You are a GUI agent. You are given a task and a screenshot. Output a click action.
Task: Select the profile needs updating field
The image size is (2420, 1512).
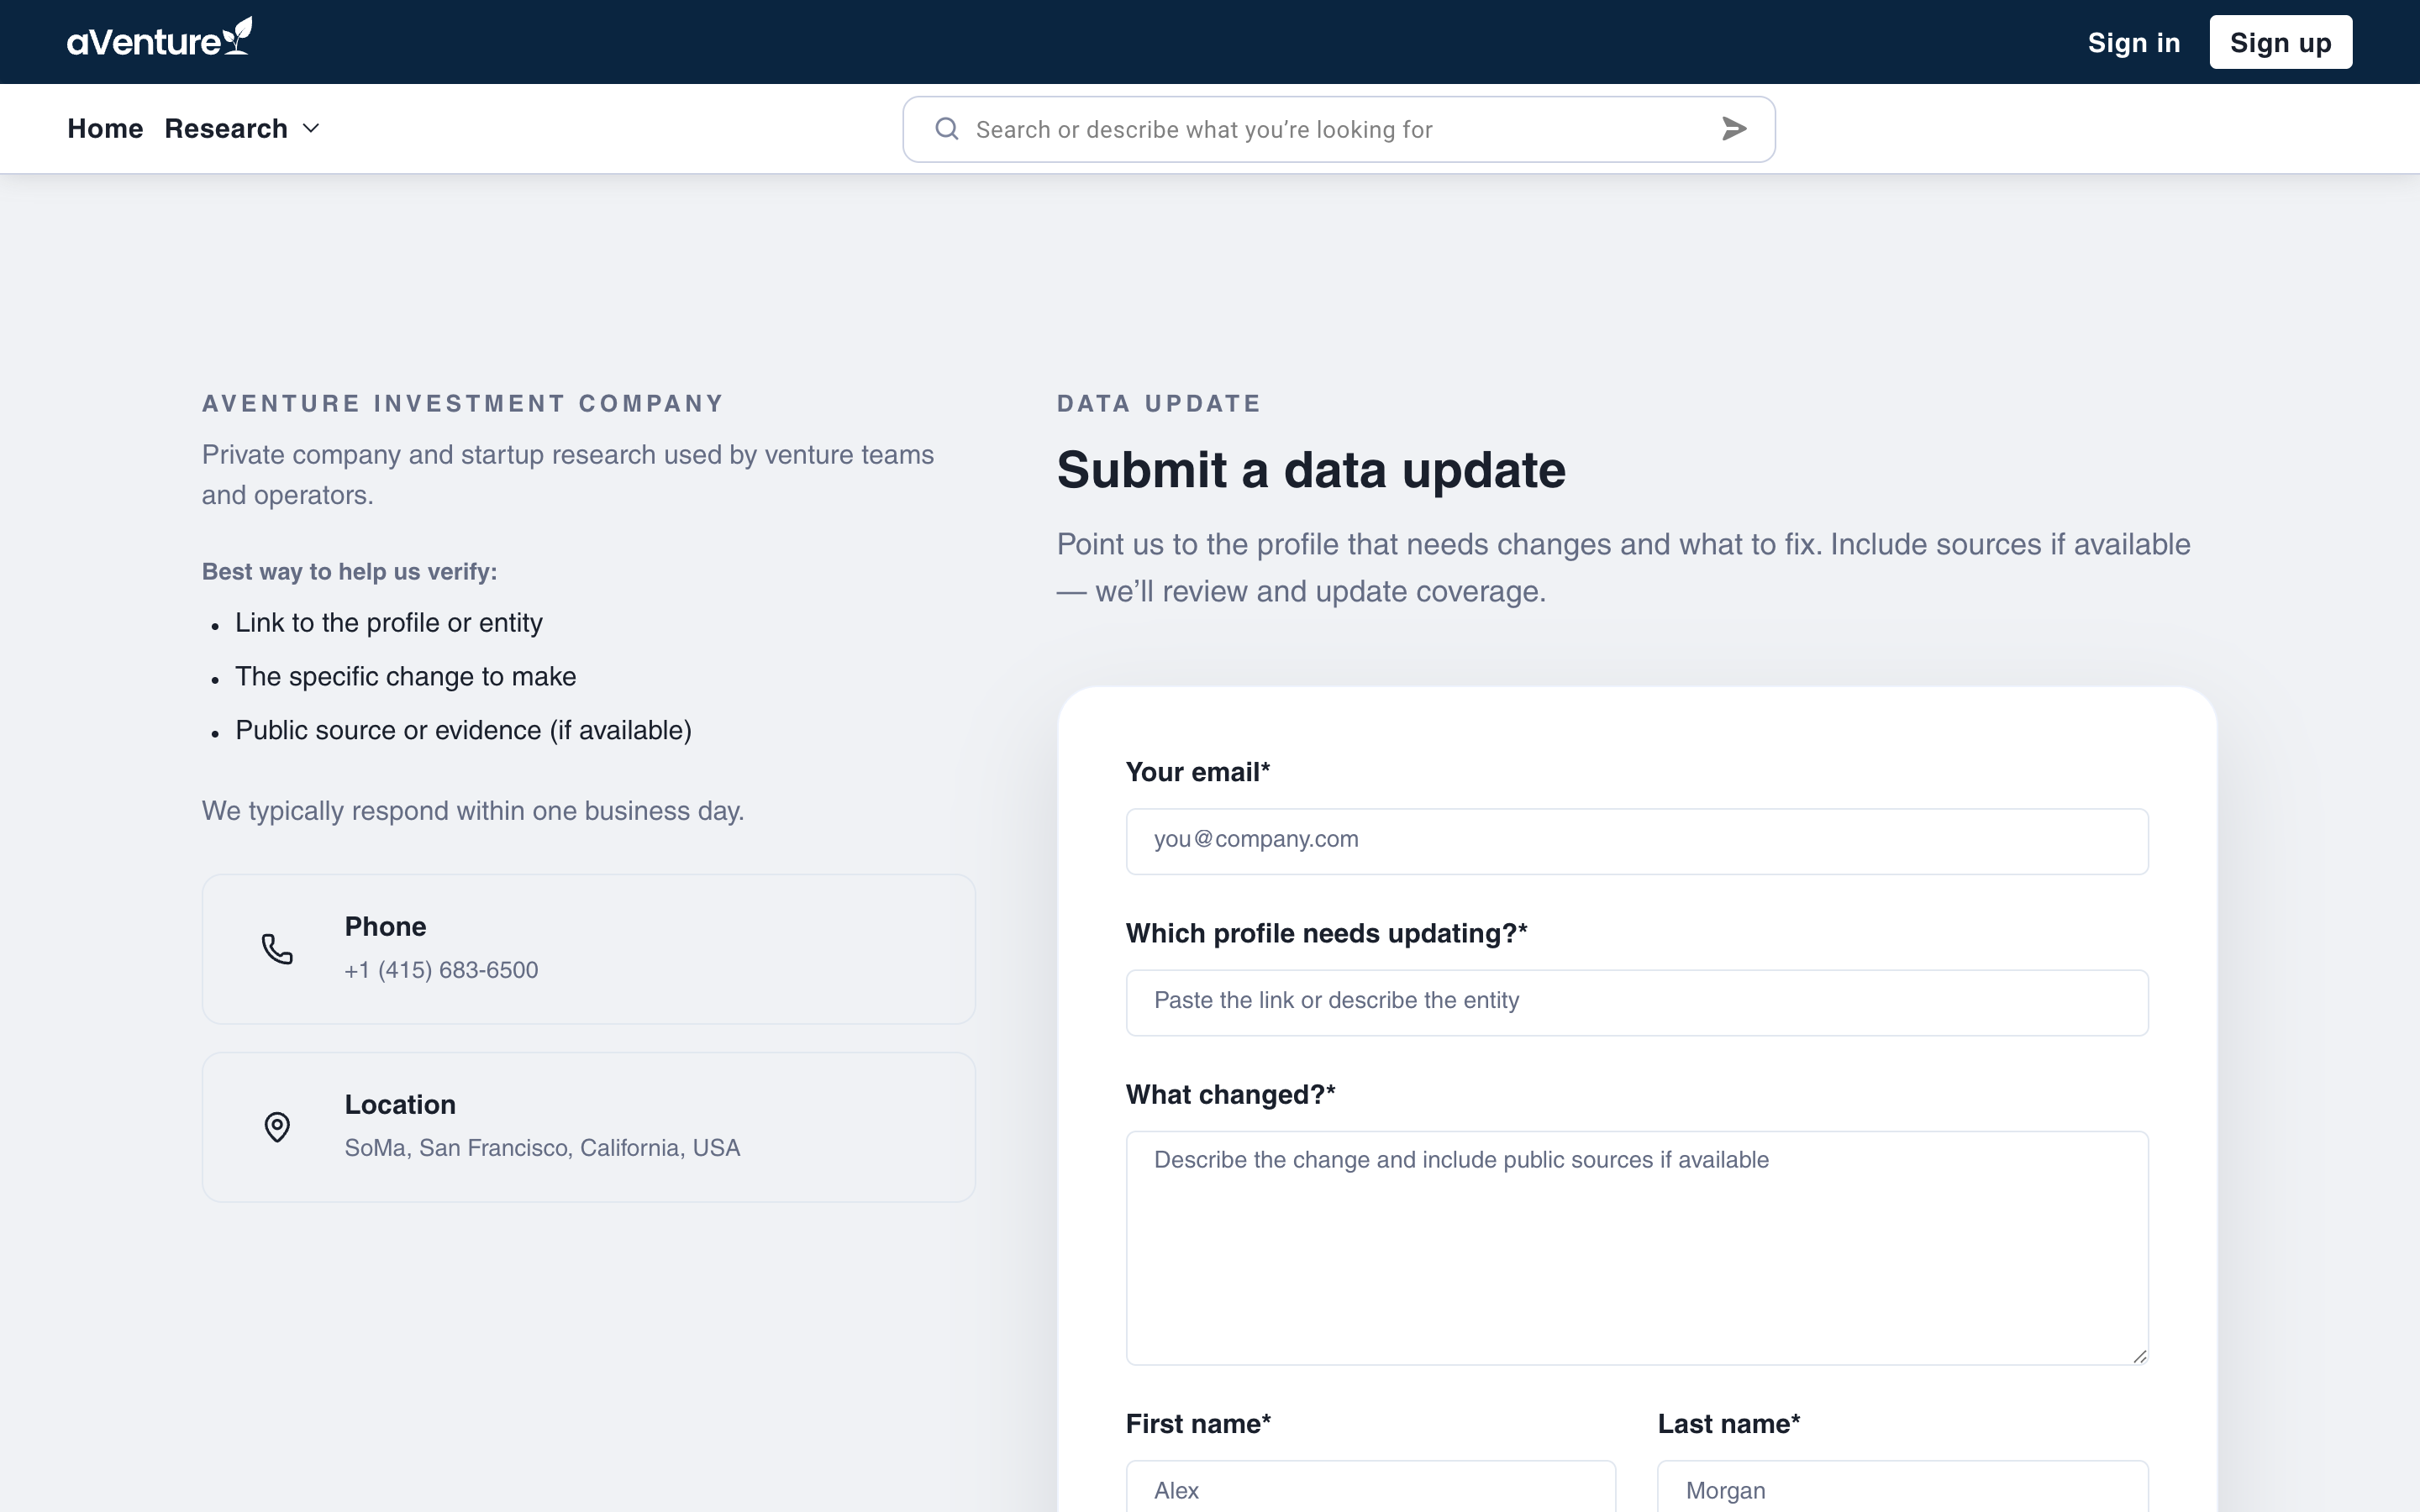click(1636, 1002)
